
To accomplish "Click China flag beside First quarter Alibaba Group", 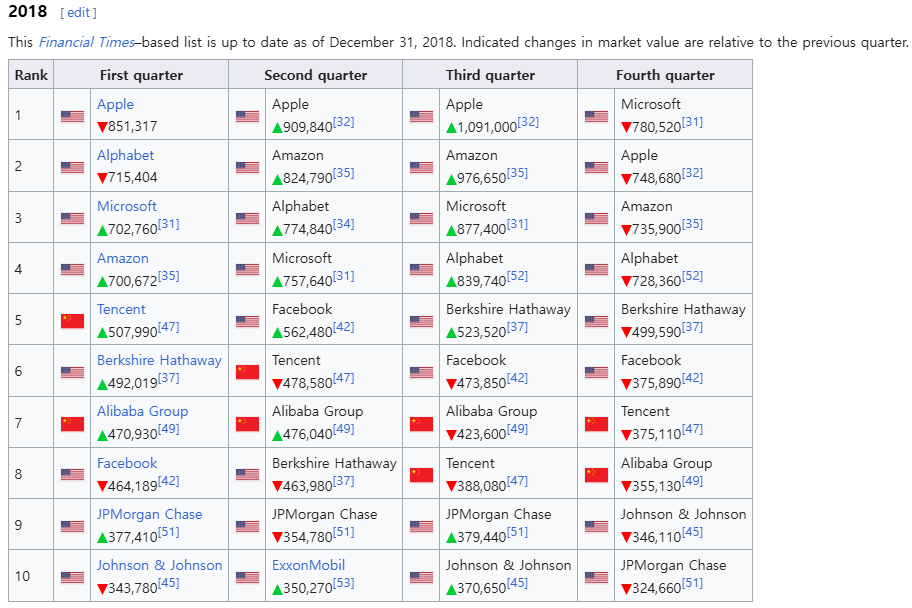I will tap(72, 424).
